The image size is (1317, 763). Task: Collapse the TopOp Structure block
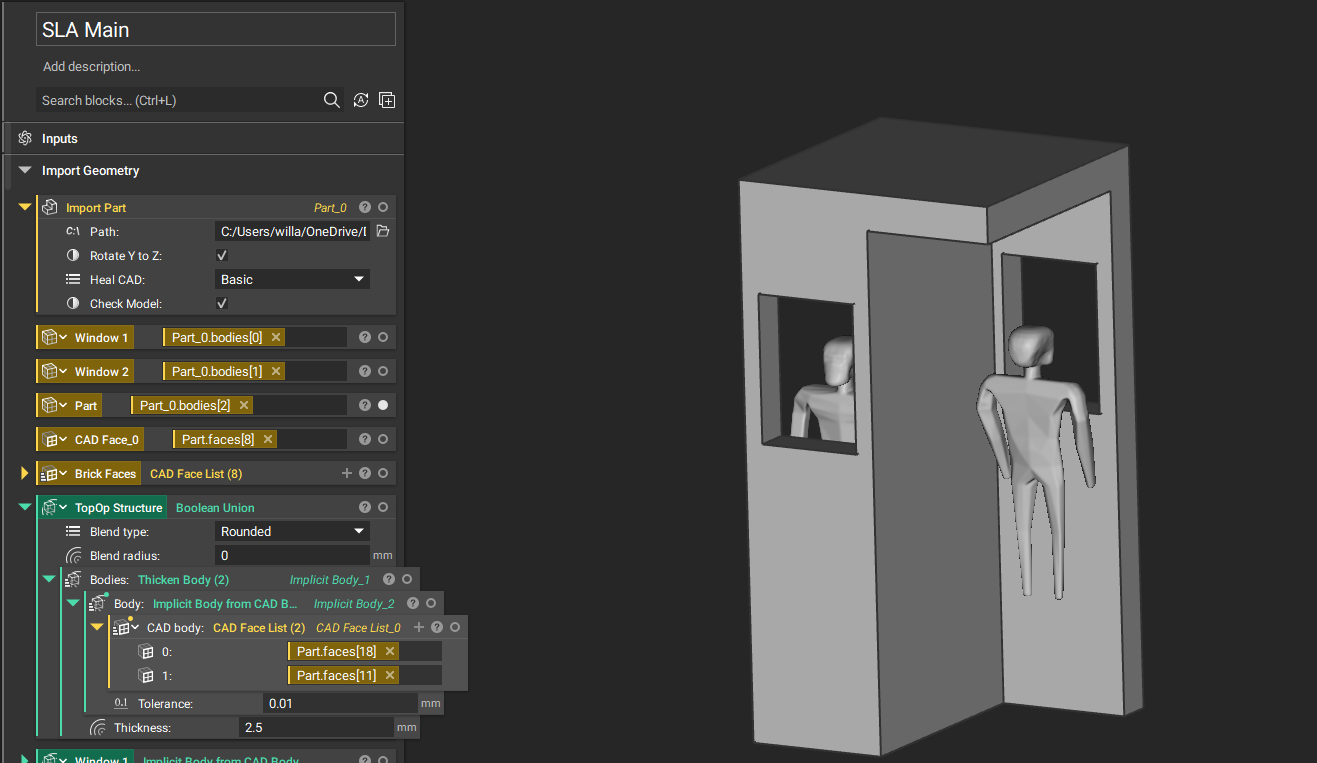tap(25, 507)
